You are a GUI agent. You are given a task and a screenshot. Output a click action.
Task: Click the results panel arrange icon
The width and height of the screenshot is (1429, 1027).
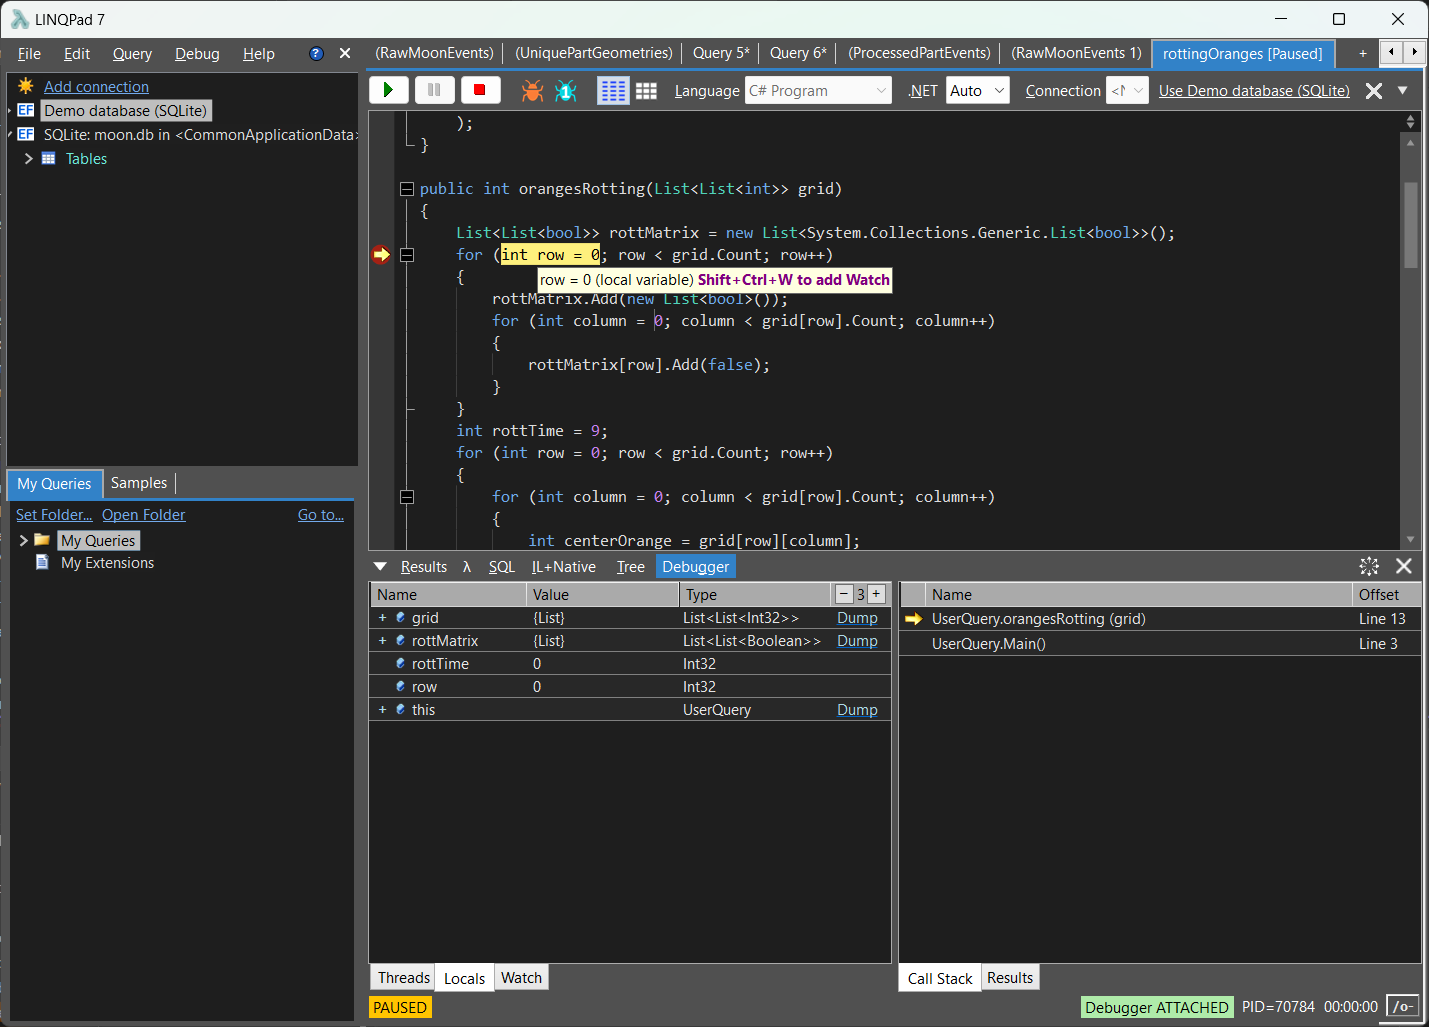pos(1369,566)
